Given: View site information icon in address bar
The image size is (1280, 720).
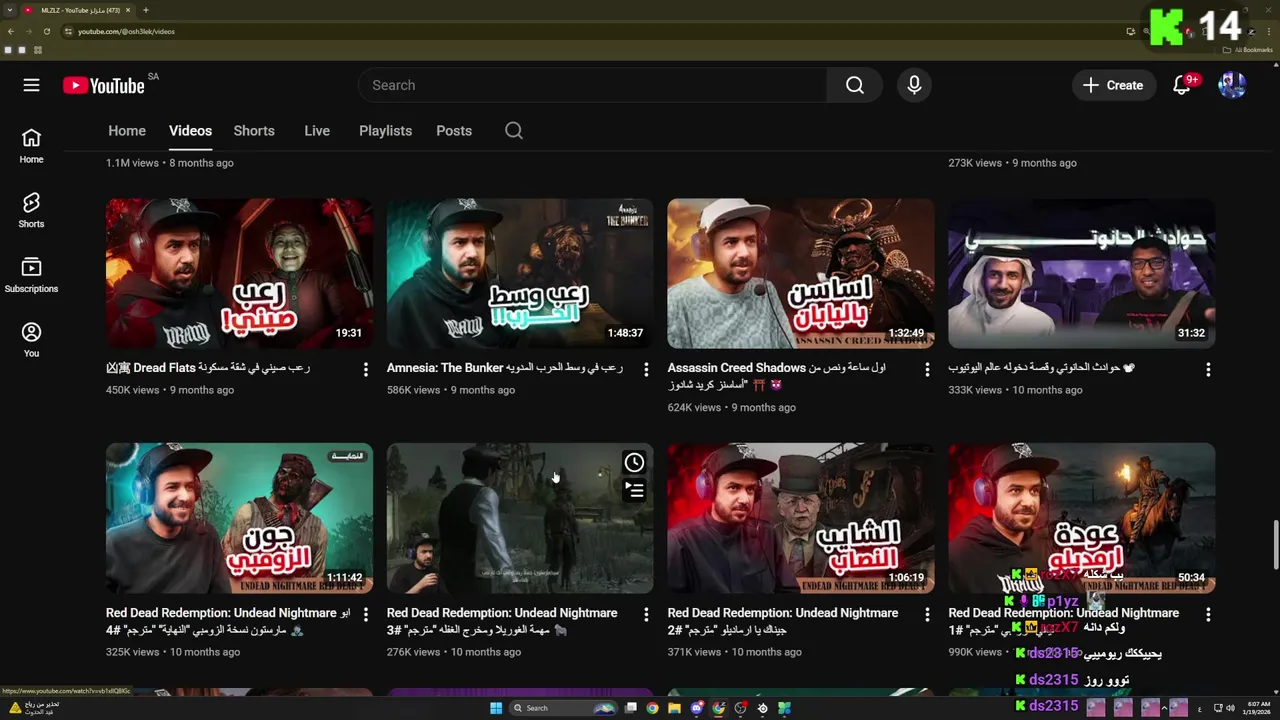Looking at the screenshot, I should (x=68, y=31).
